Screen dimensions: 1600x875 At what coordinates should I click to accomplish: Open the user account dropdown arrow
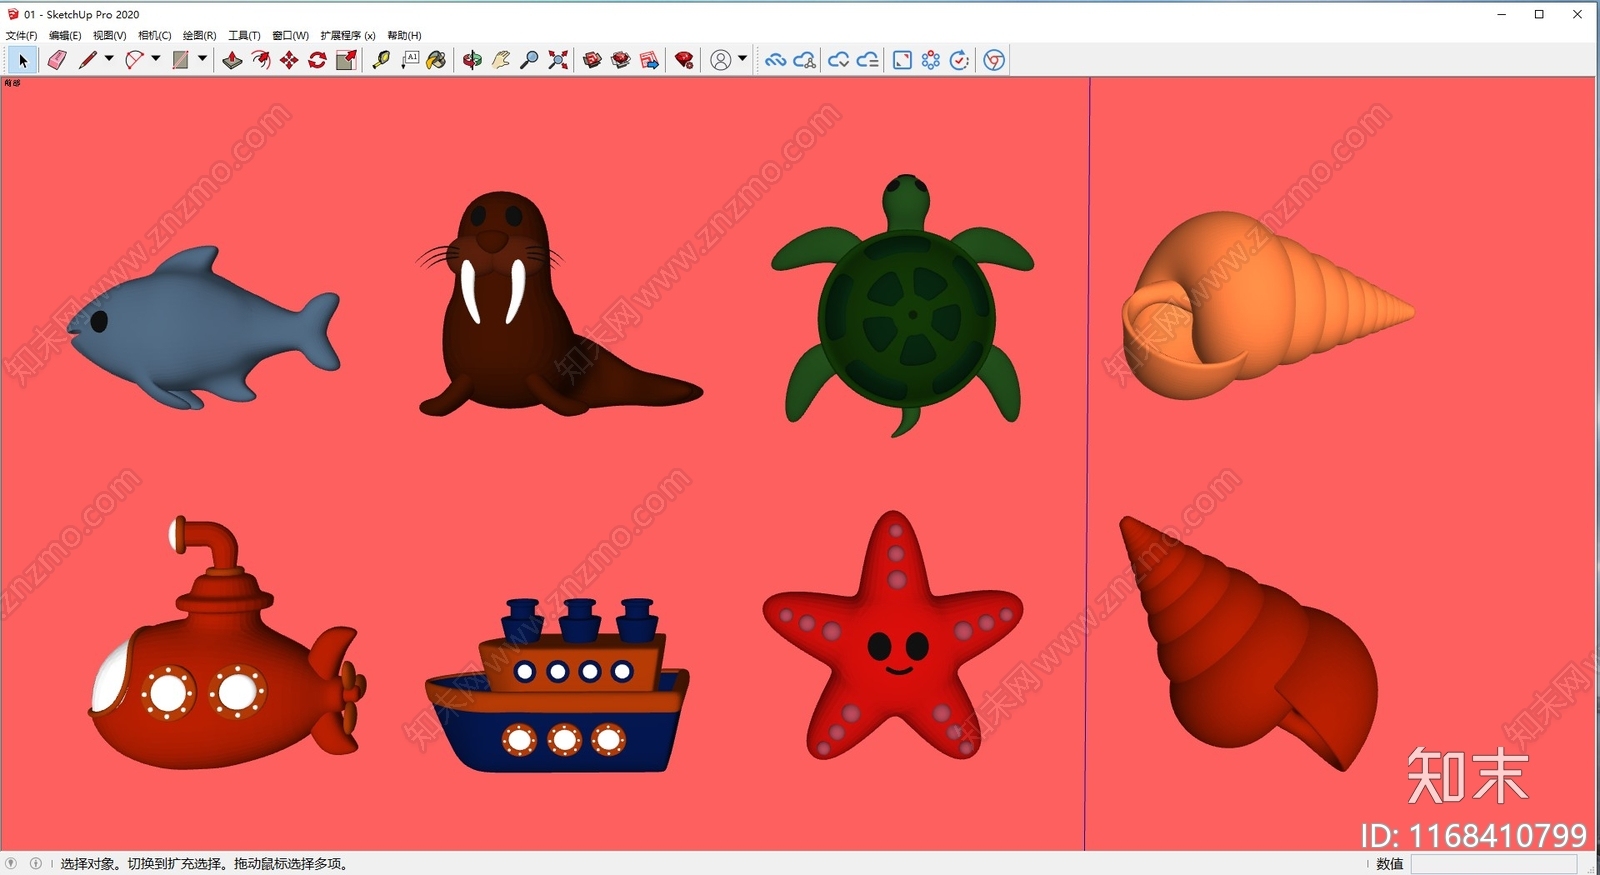click(x=742, y=59)
